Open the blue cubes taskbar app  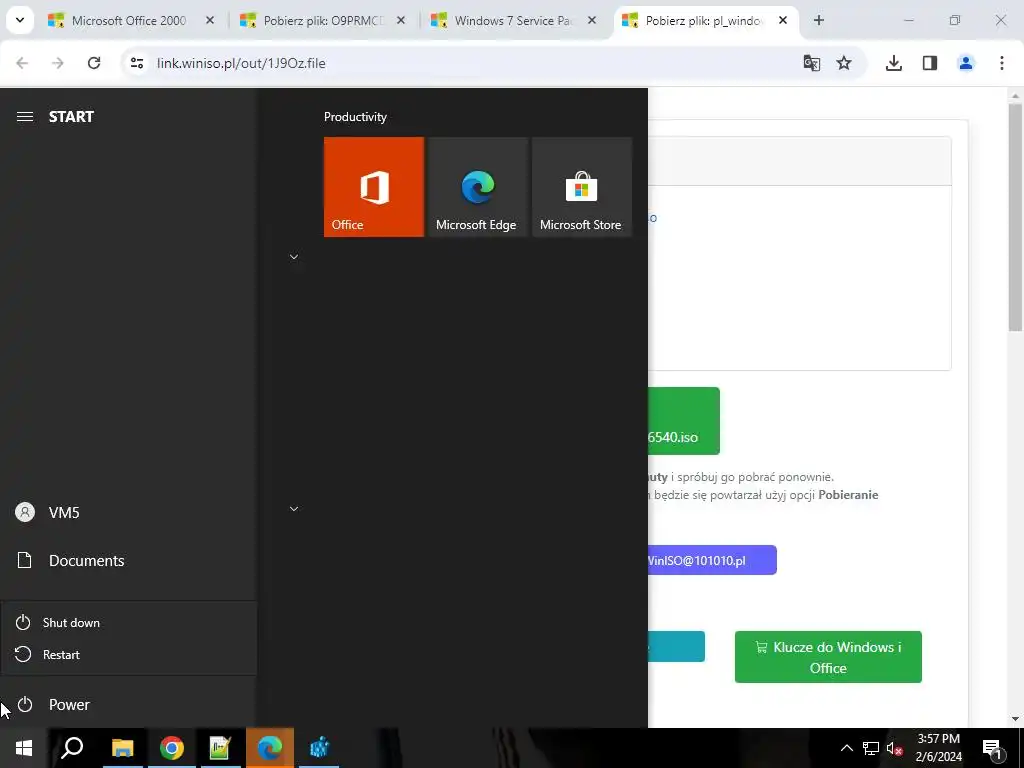click(x=319, y=748)
